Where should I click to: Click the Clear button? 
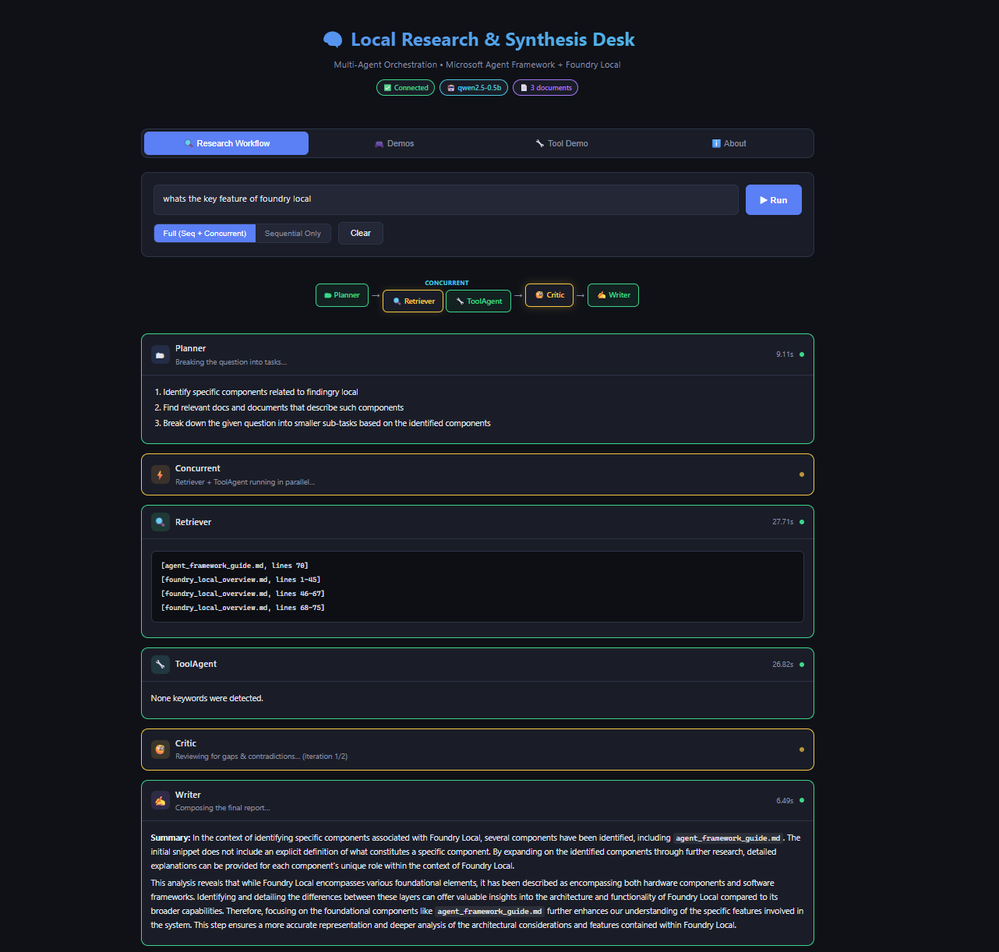361,233
